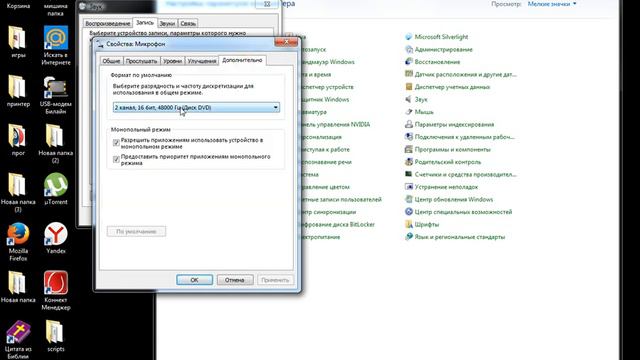
Task: Close the Свойства: Микрофон dialog
Action: [x=286, y=42]
